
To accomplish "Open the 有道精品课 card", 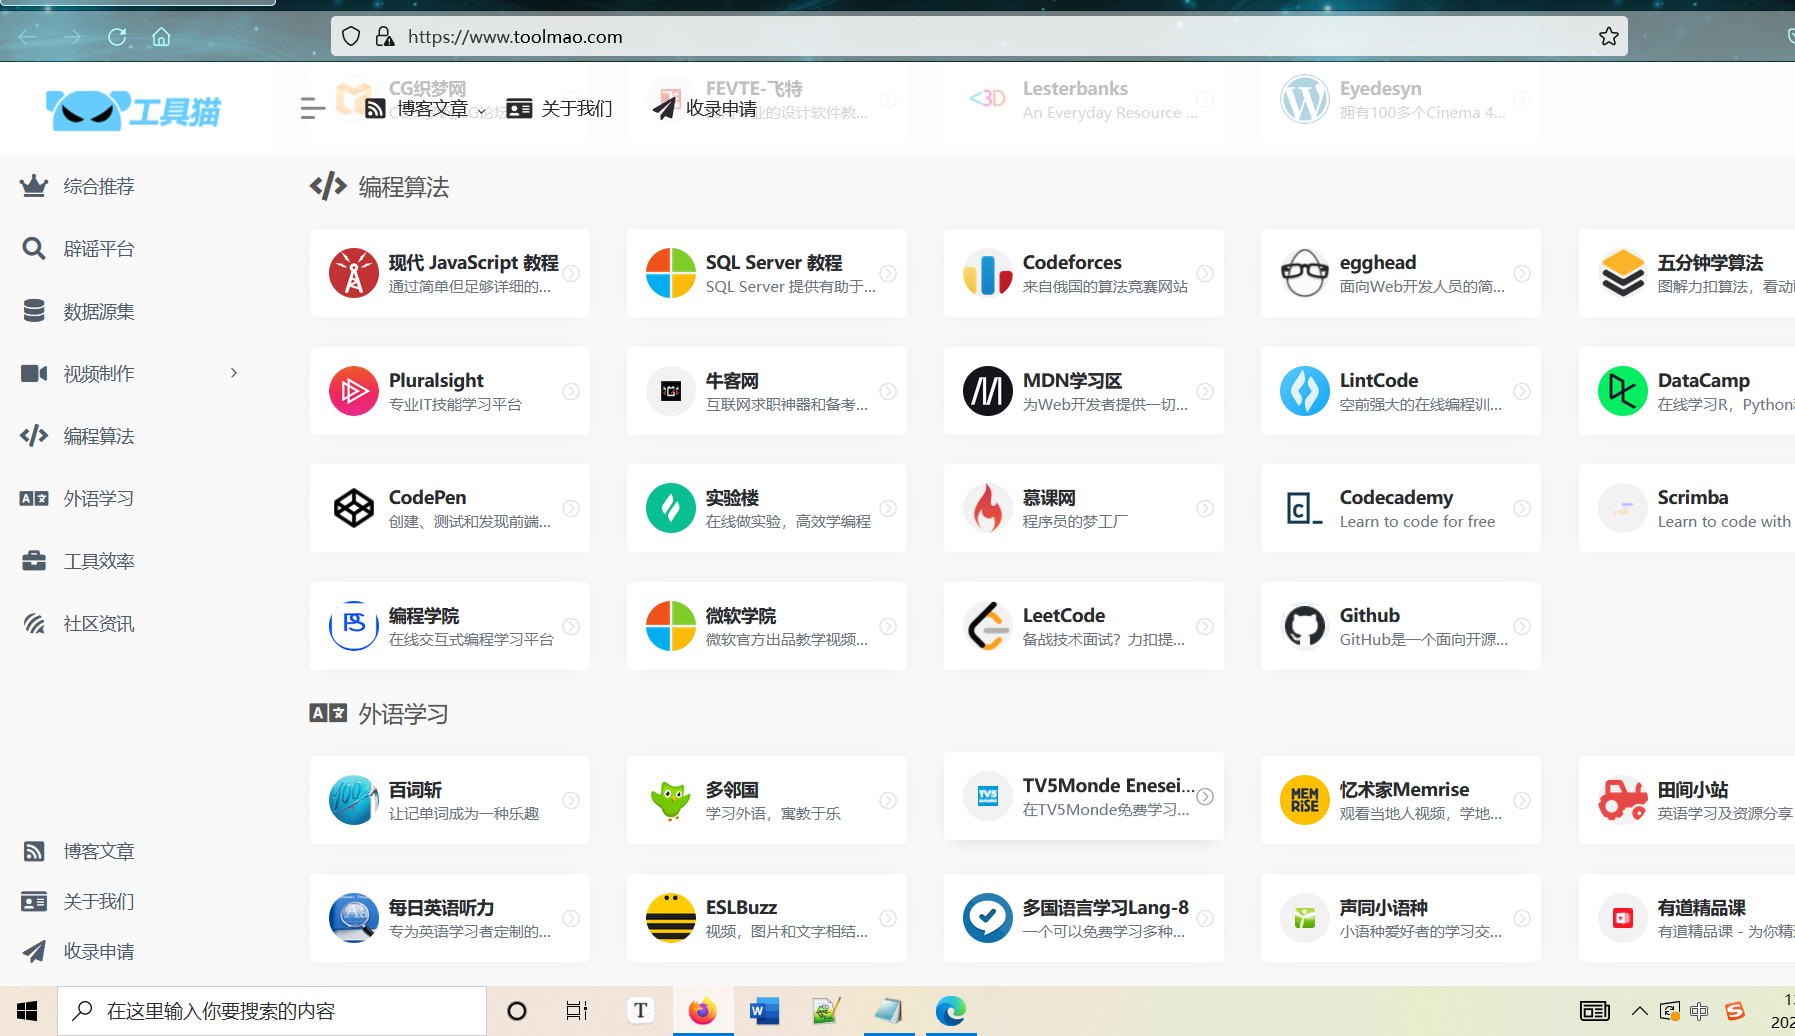I will [1686, 918].
